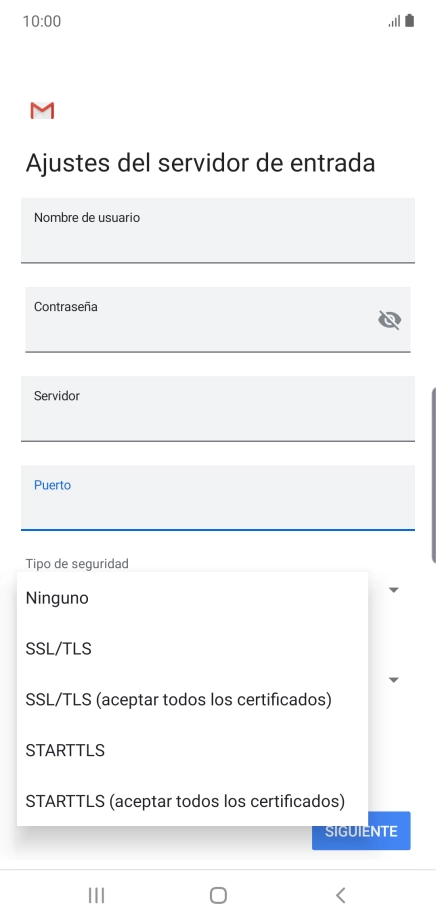The height and width of the screenshot is (920, 436).
Task: Tap the battery status icon
Action: [x=410, y=21]
